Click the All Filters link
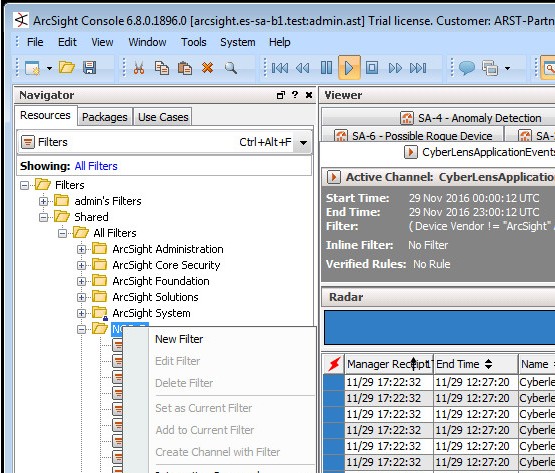Viewport: 555px width, 473px height. 96,166
